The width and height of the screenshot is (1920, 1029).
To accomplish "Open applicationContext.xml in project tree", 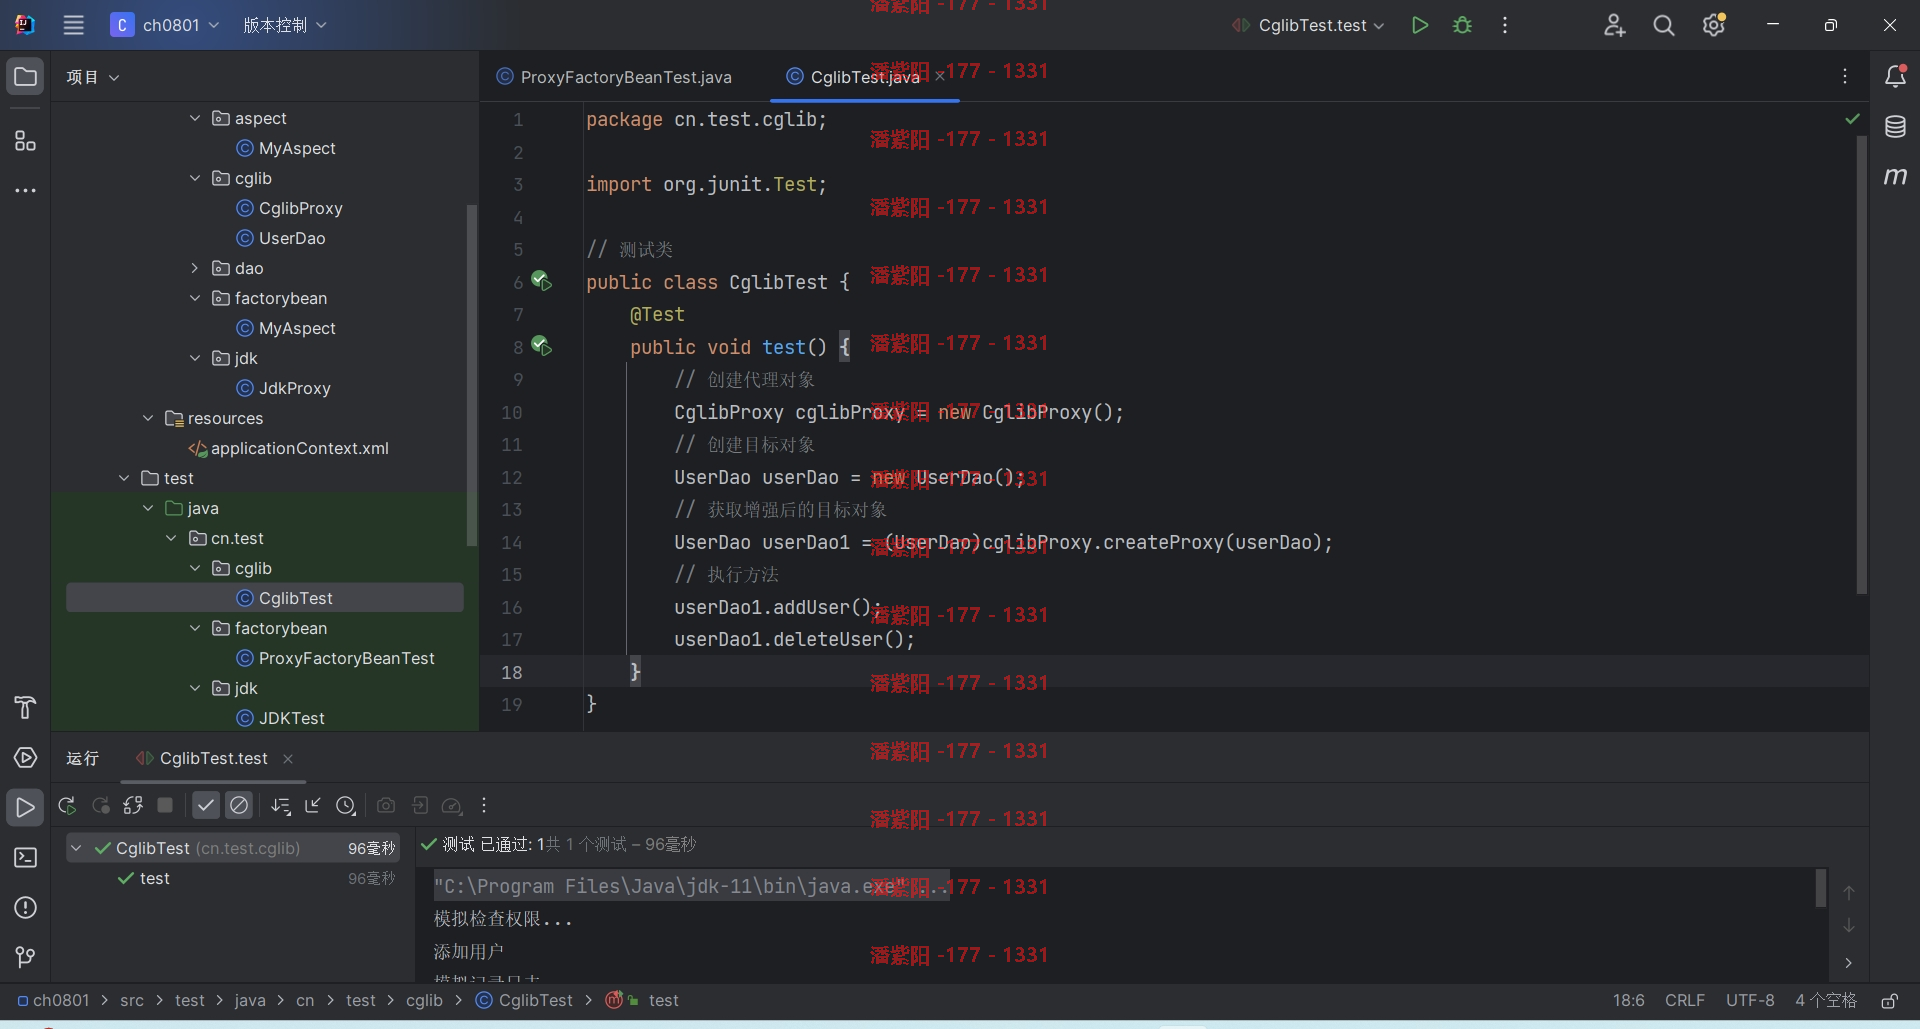I will point(288,448).
